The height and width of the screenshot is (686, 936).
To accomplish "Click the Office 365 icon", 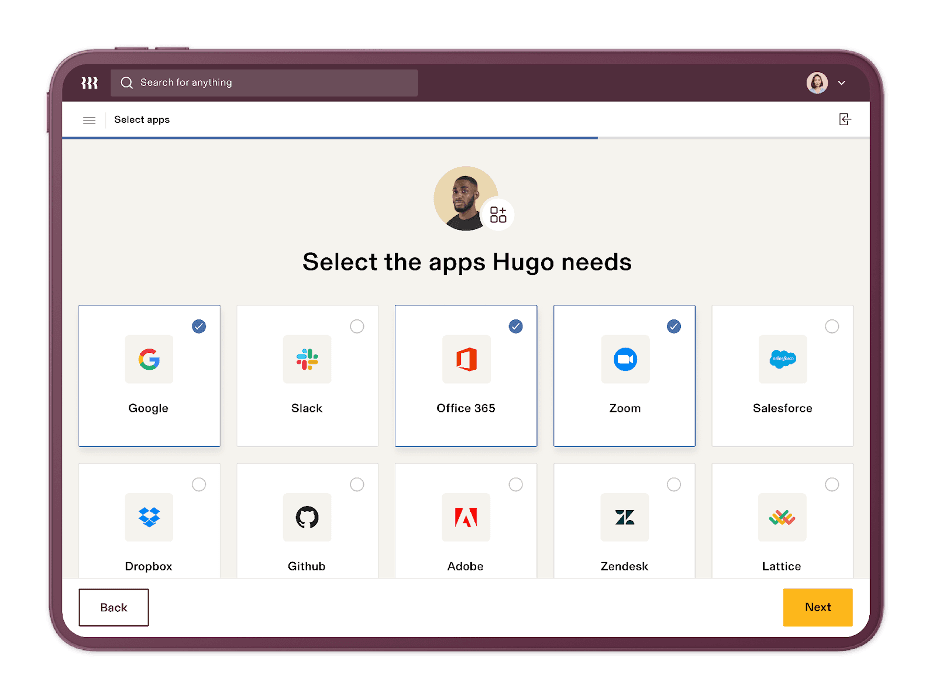I will [x=465, y=359].
